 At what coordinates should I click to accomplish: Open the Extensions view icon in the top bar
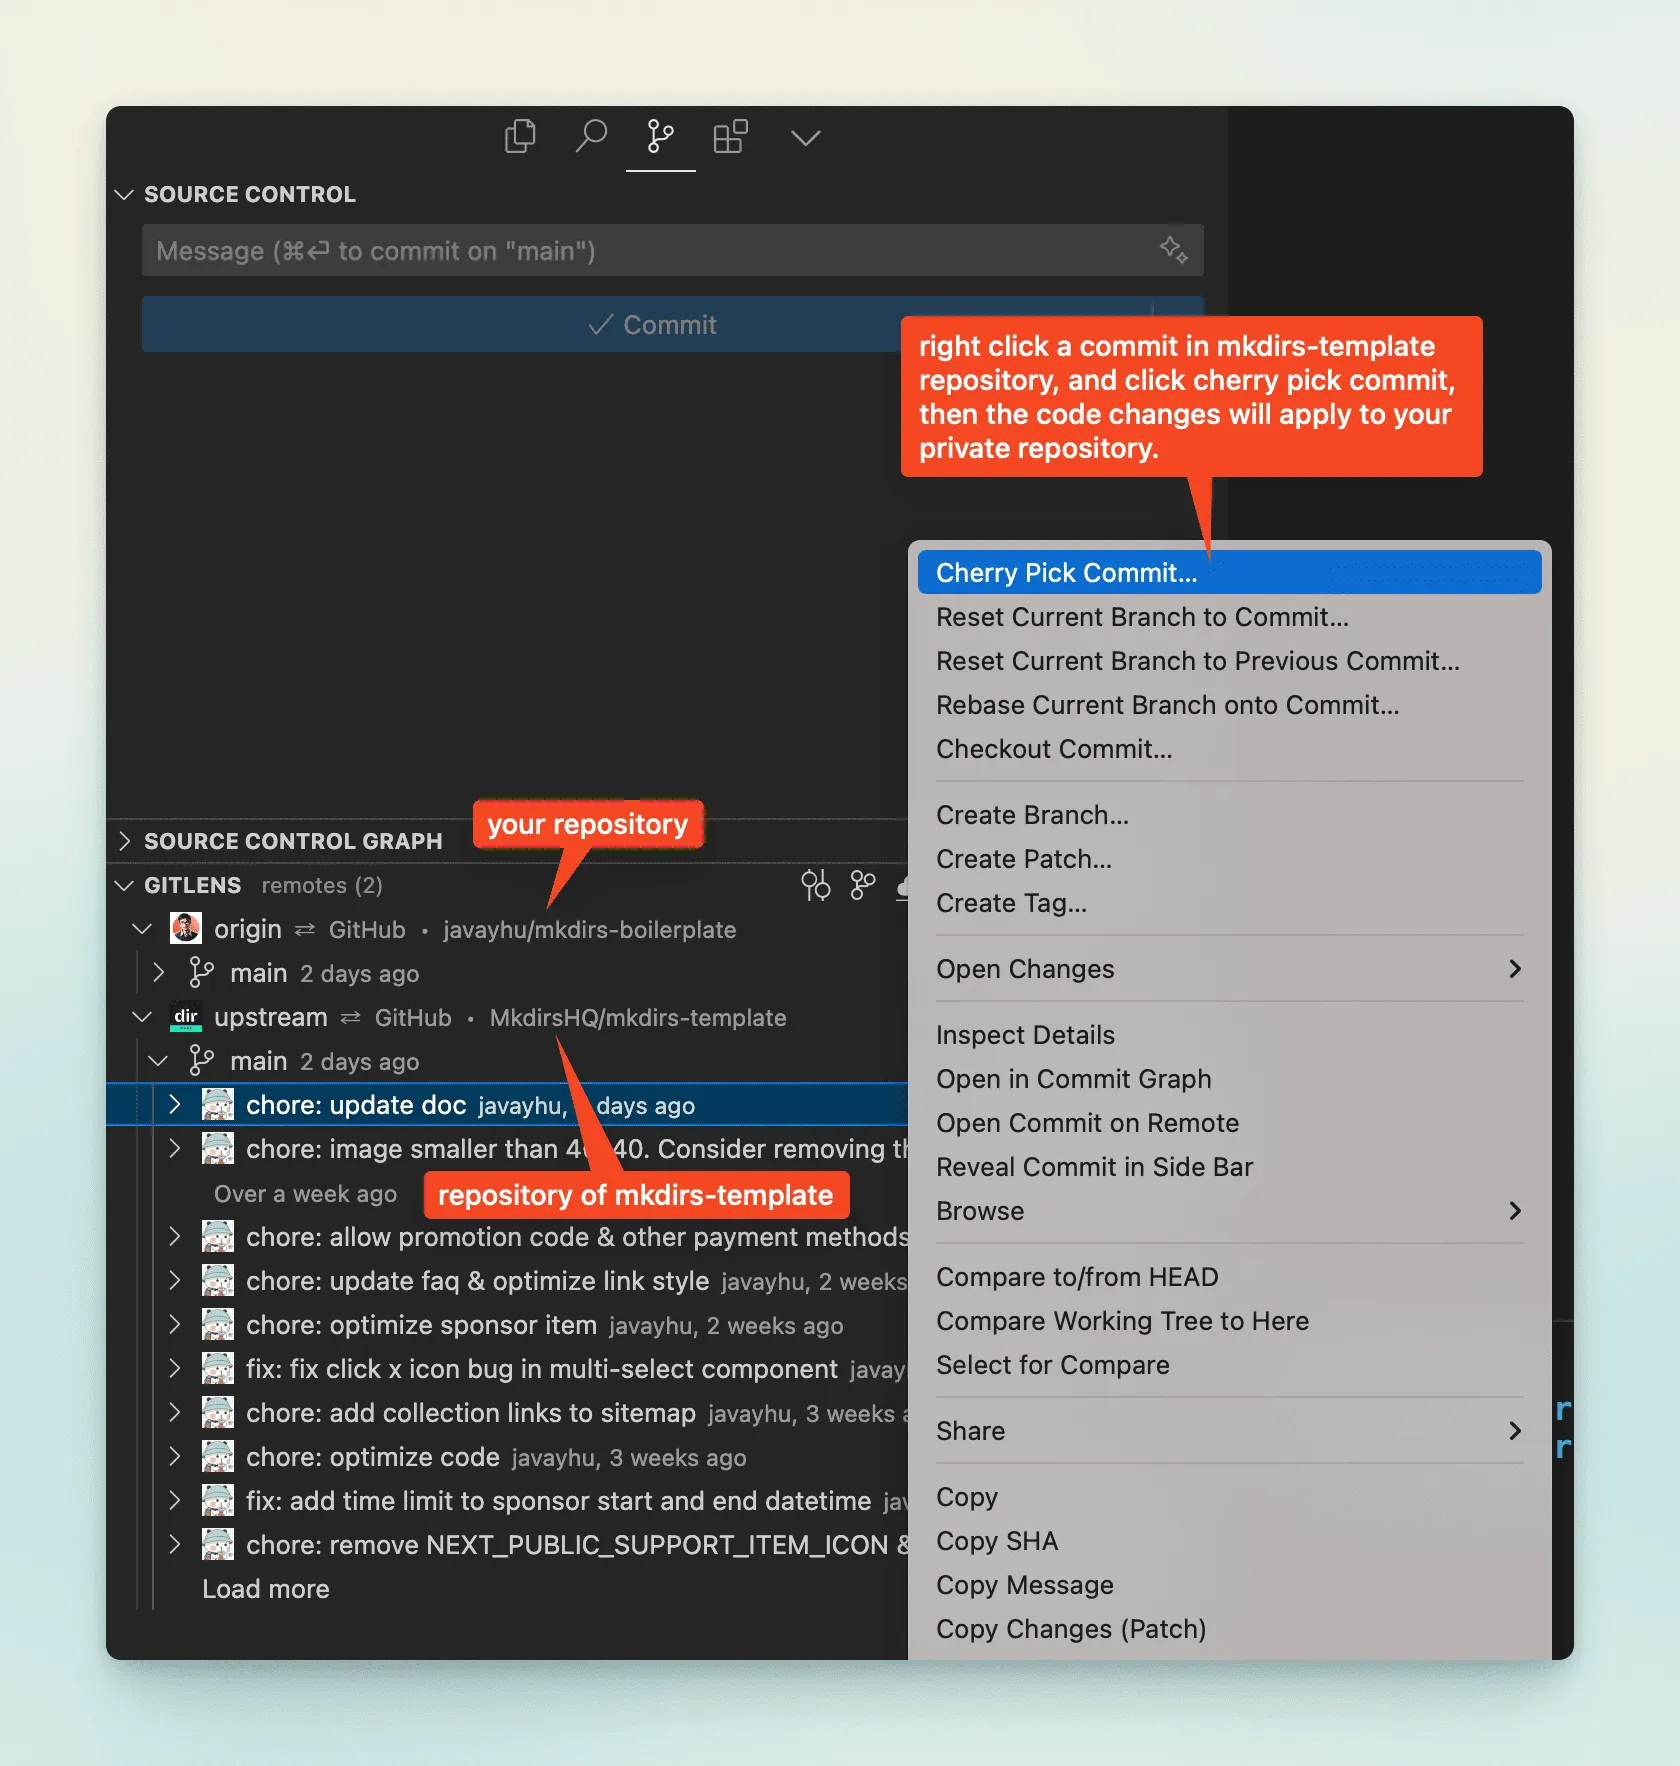point(731,137)
